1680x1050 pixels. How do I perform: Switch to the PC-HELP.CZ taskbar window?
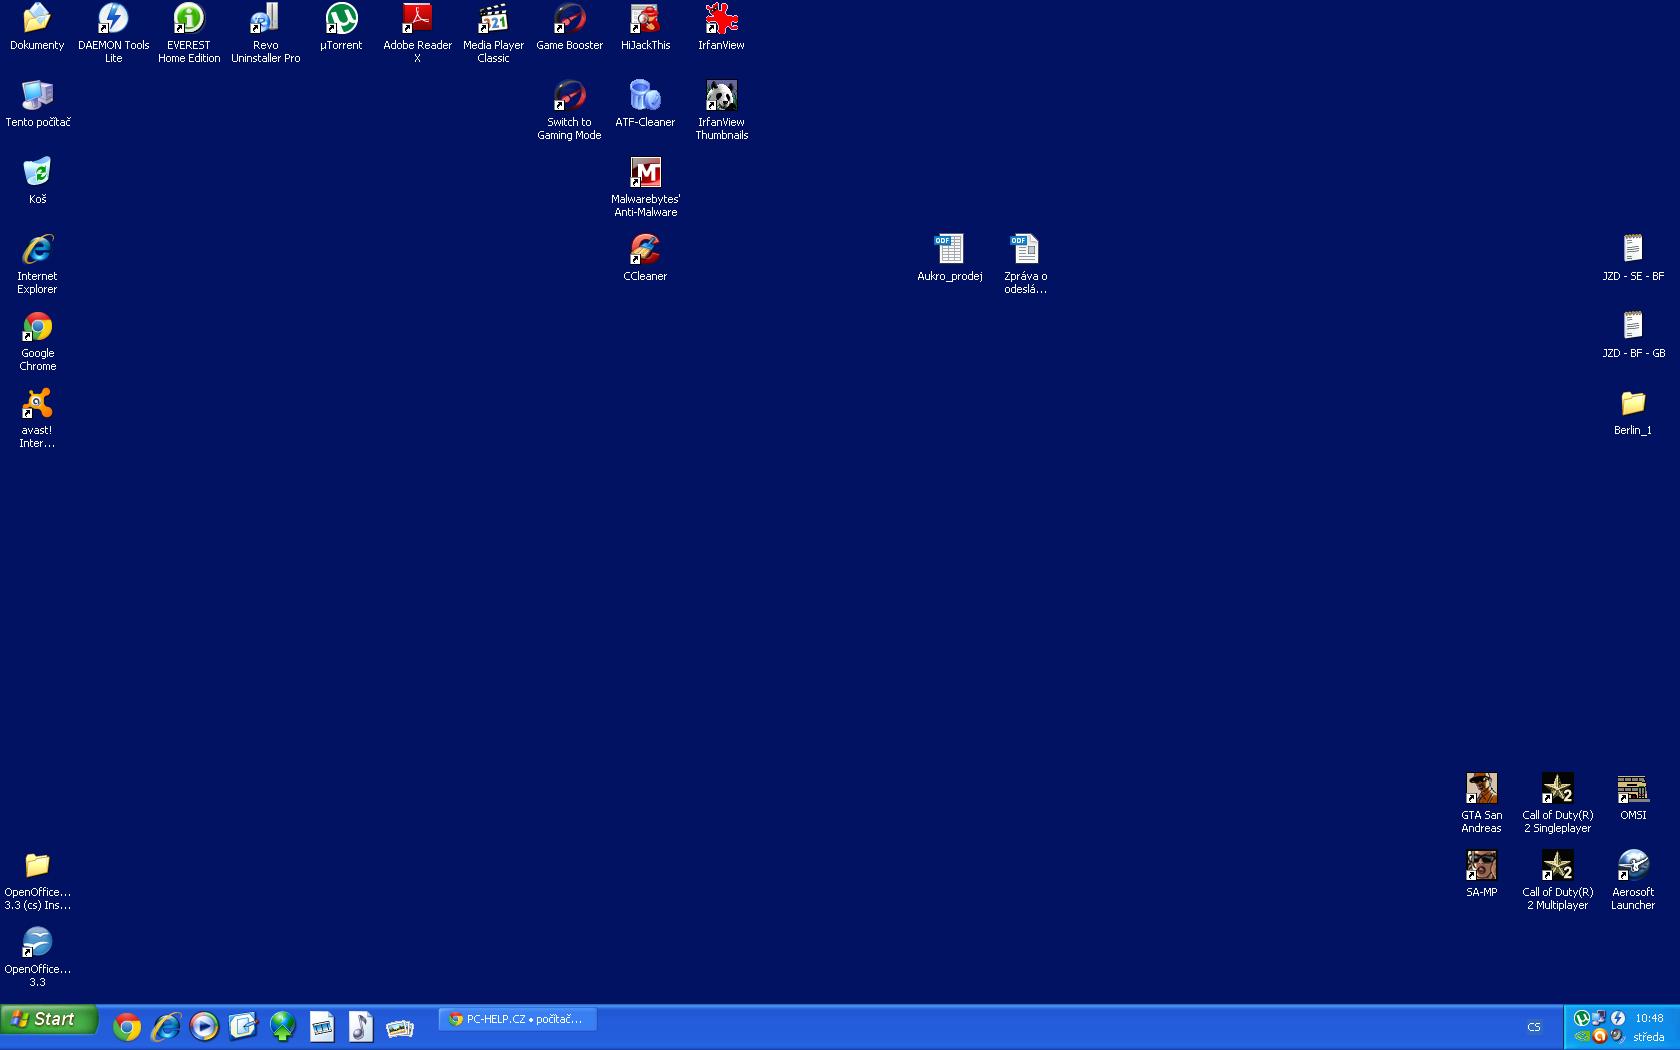pos(517,1019)
